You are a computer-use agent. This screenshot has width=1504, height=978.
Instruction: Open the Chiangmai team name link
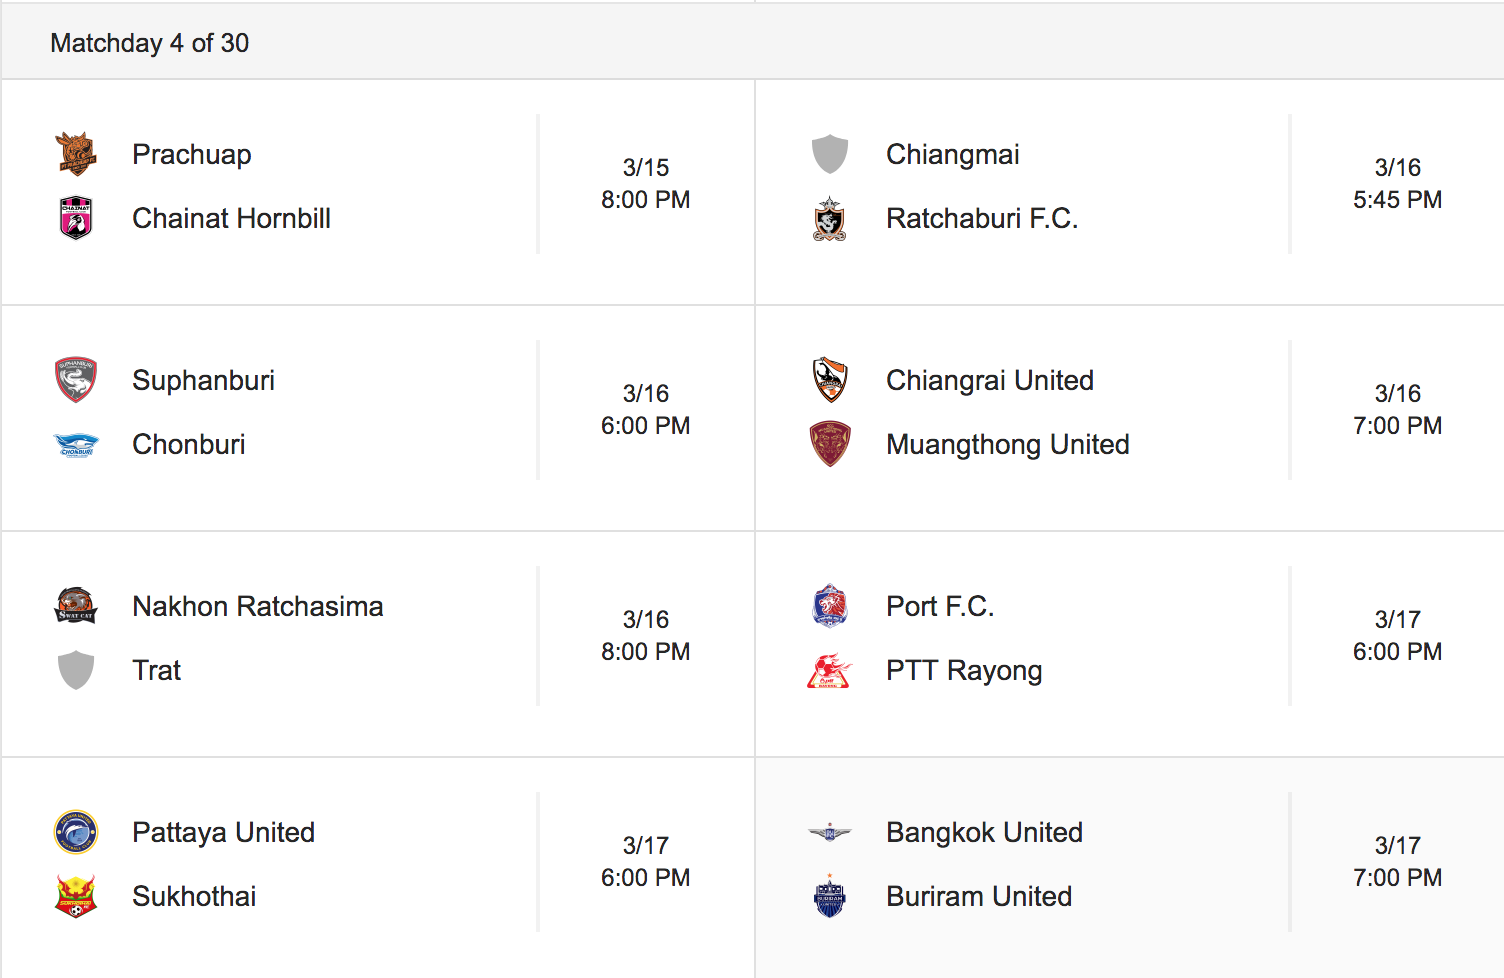[x=952, y=154]
